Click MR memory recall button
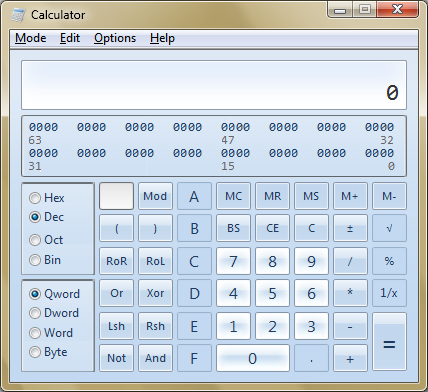The height and width of the screenshot is (392, 428). tap(272, 196)
